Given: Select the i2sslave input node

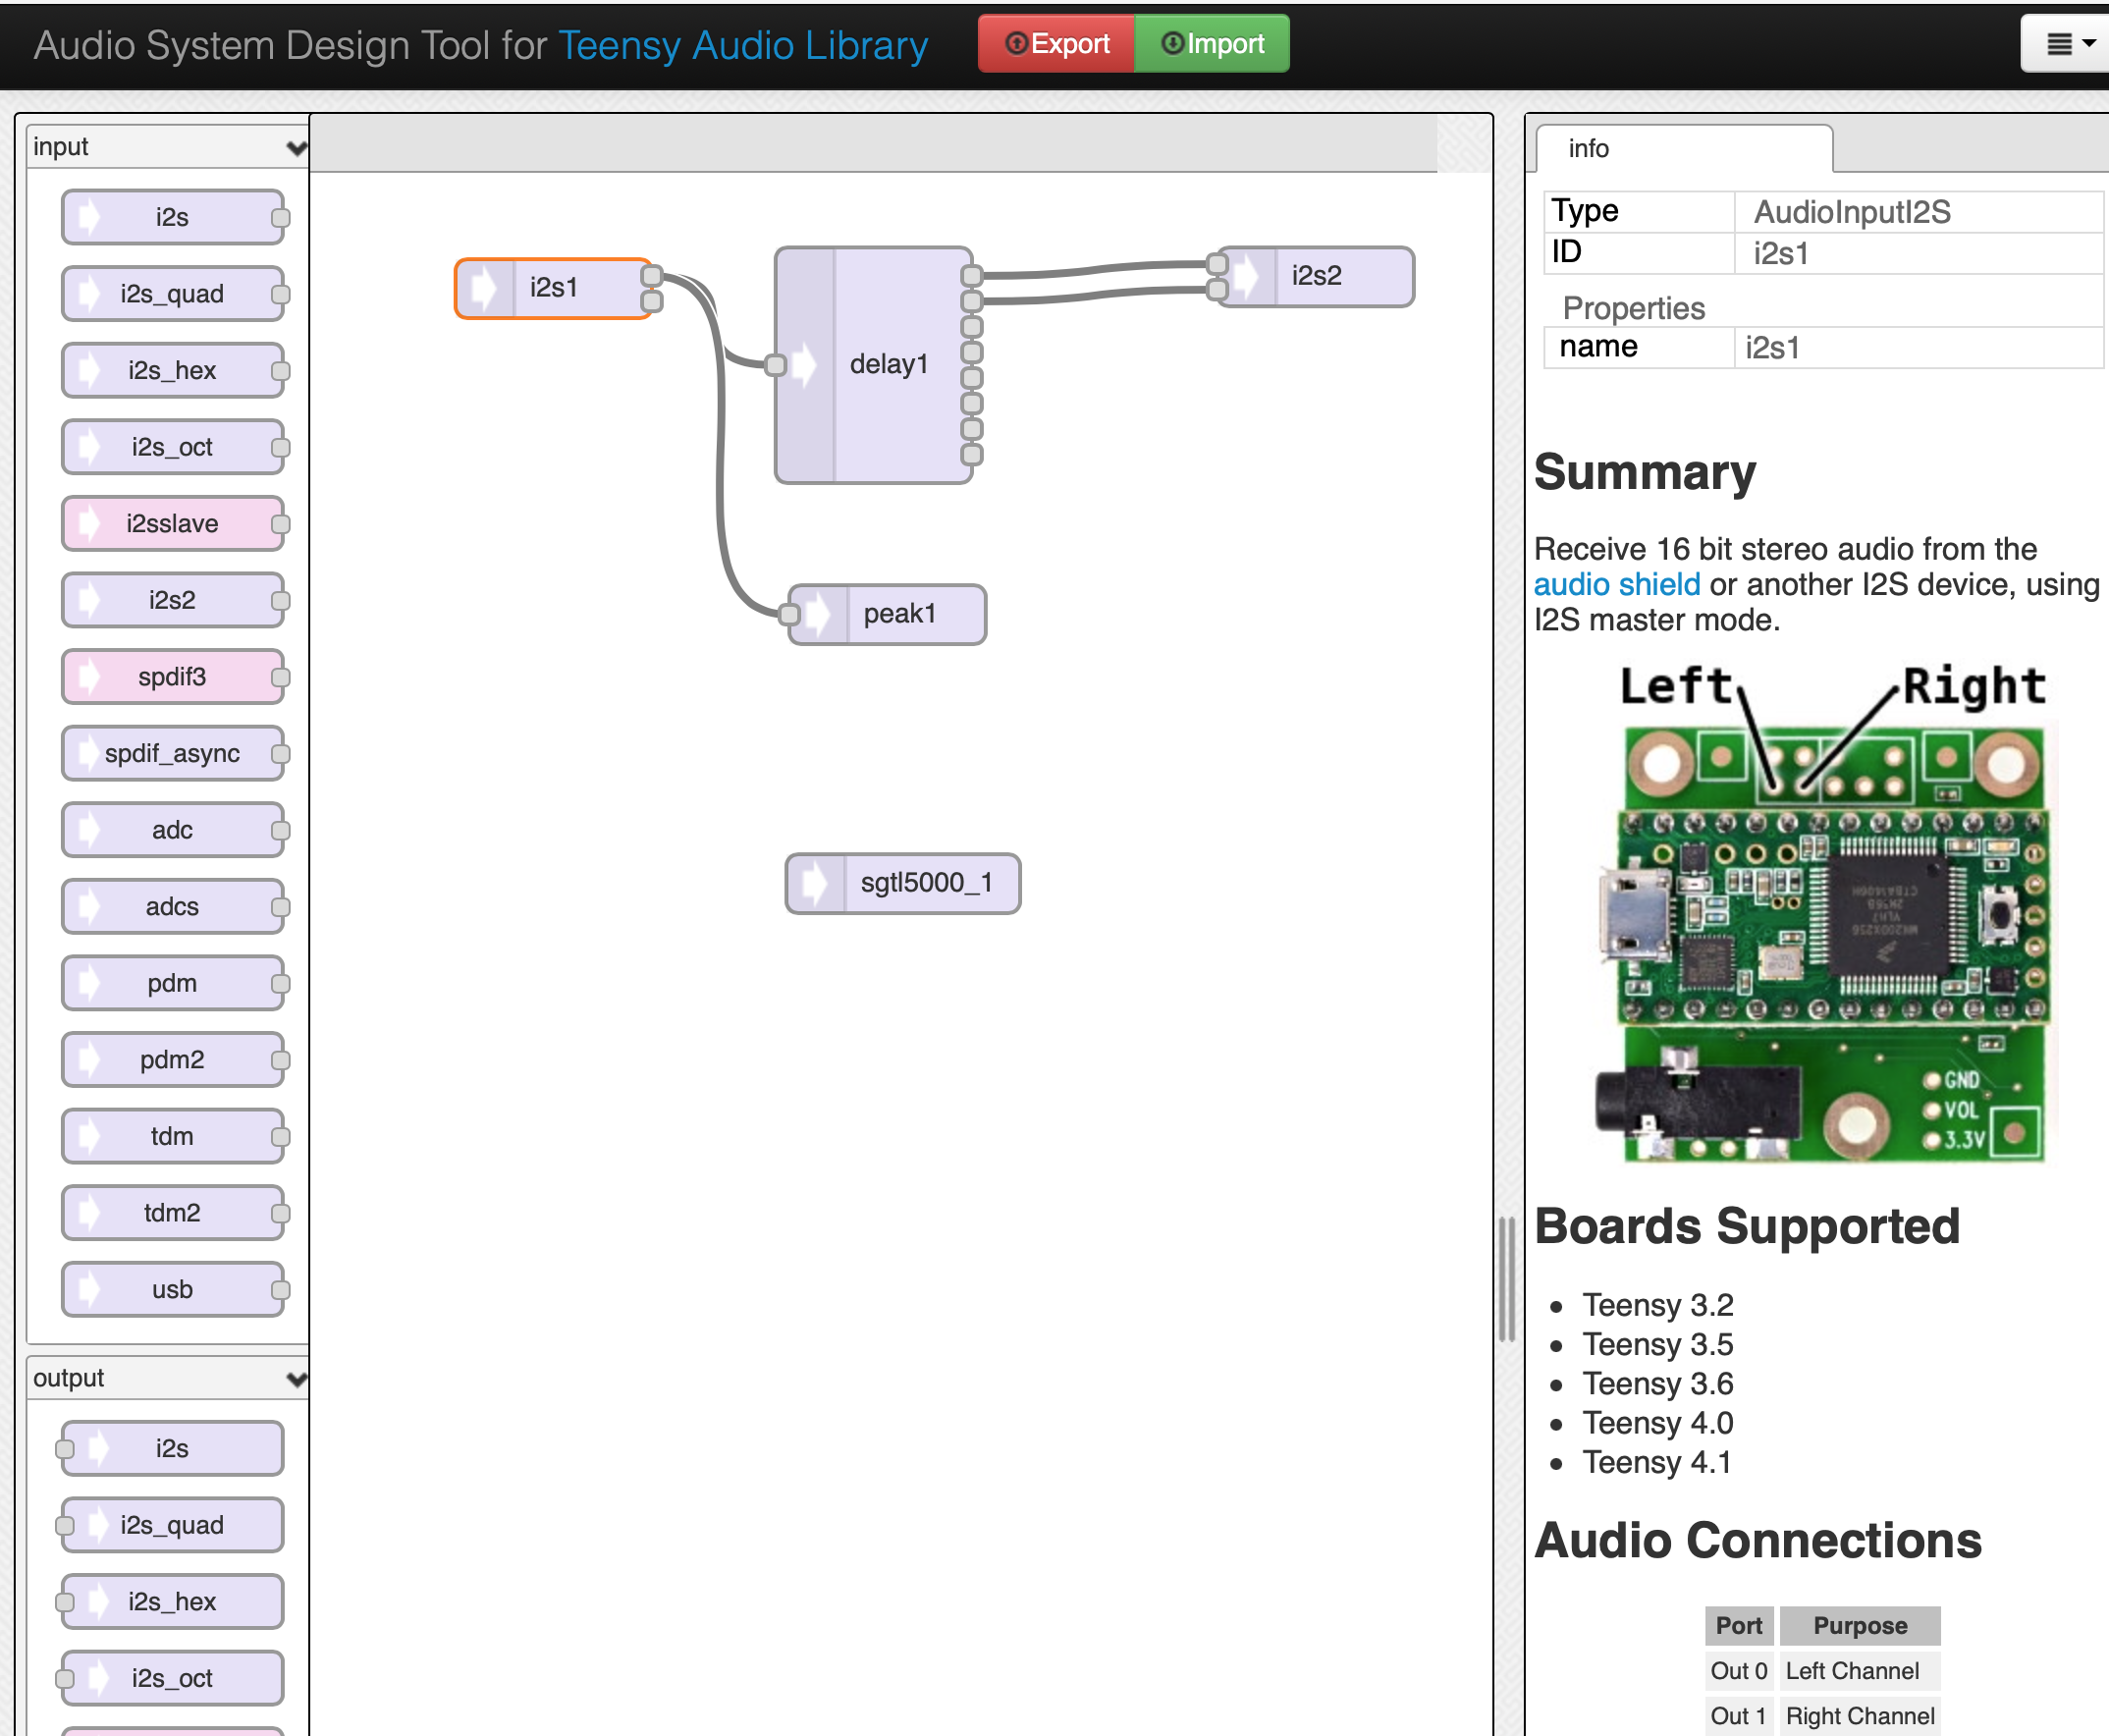Looking at the screenshot, I should (173, 523).
